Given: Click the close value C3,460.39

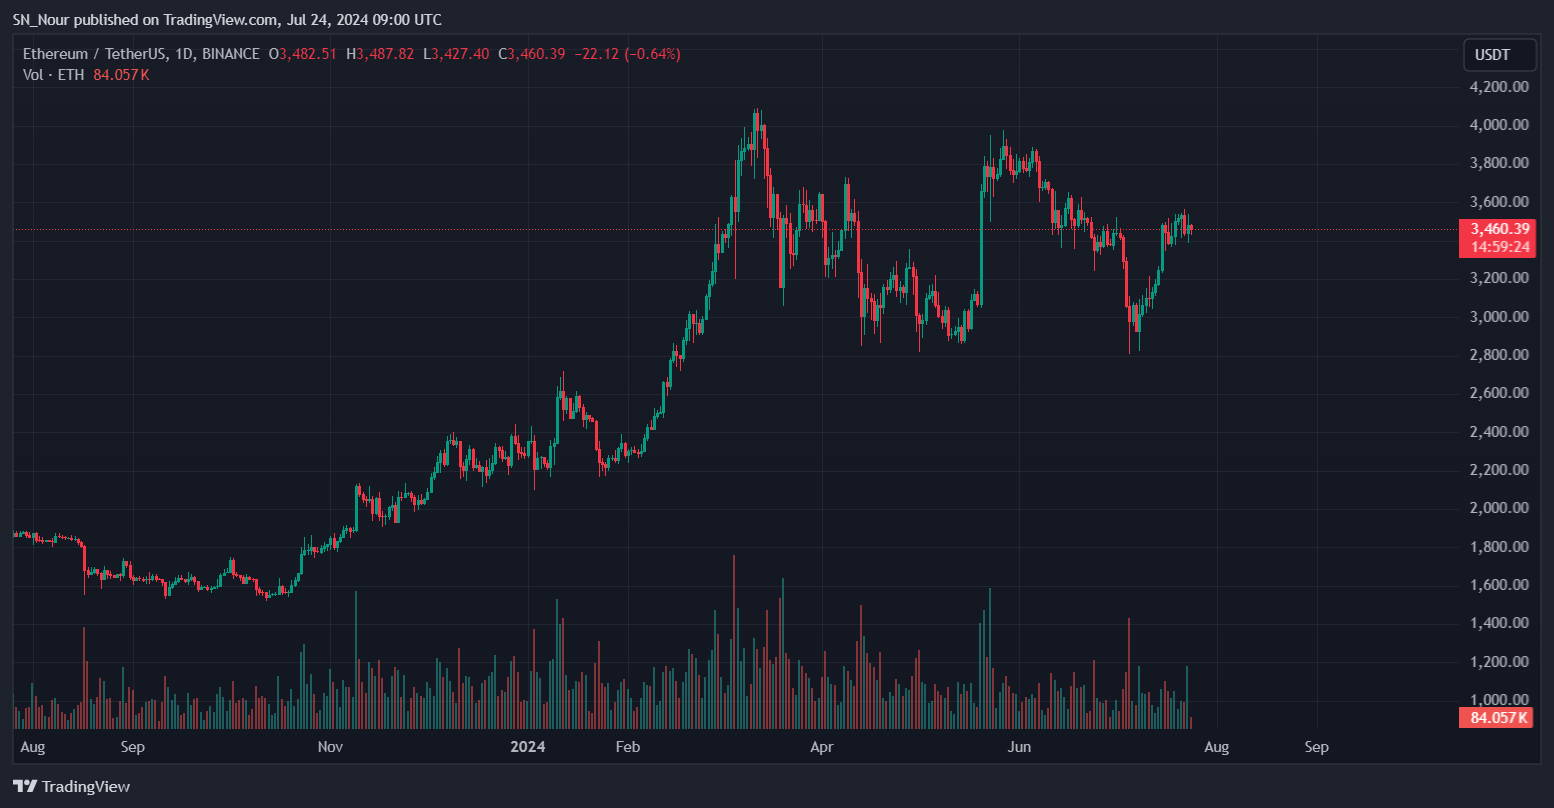Looking at the screenshot, I should (532, 54).
